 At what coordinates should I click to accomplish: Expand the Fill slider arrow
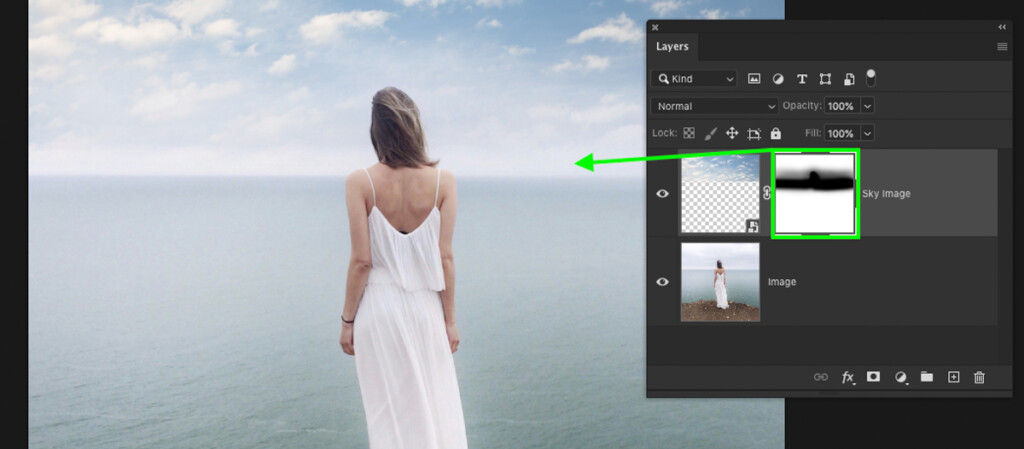point(867,133)
